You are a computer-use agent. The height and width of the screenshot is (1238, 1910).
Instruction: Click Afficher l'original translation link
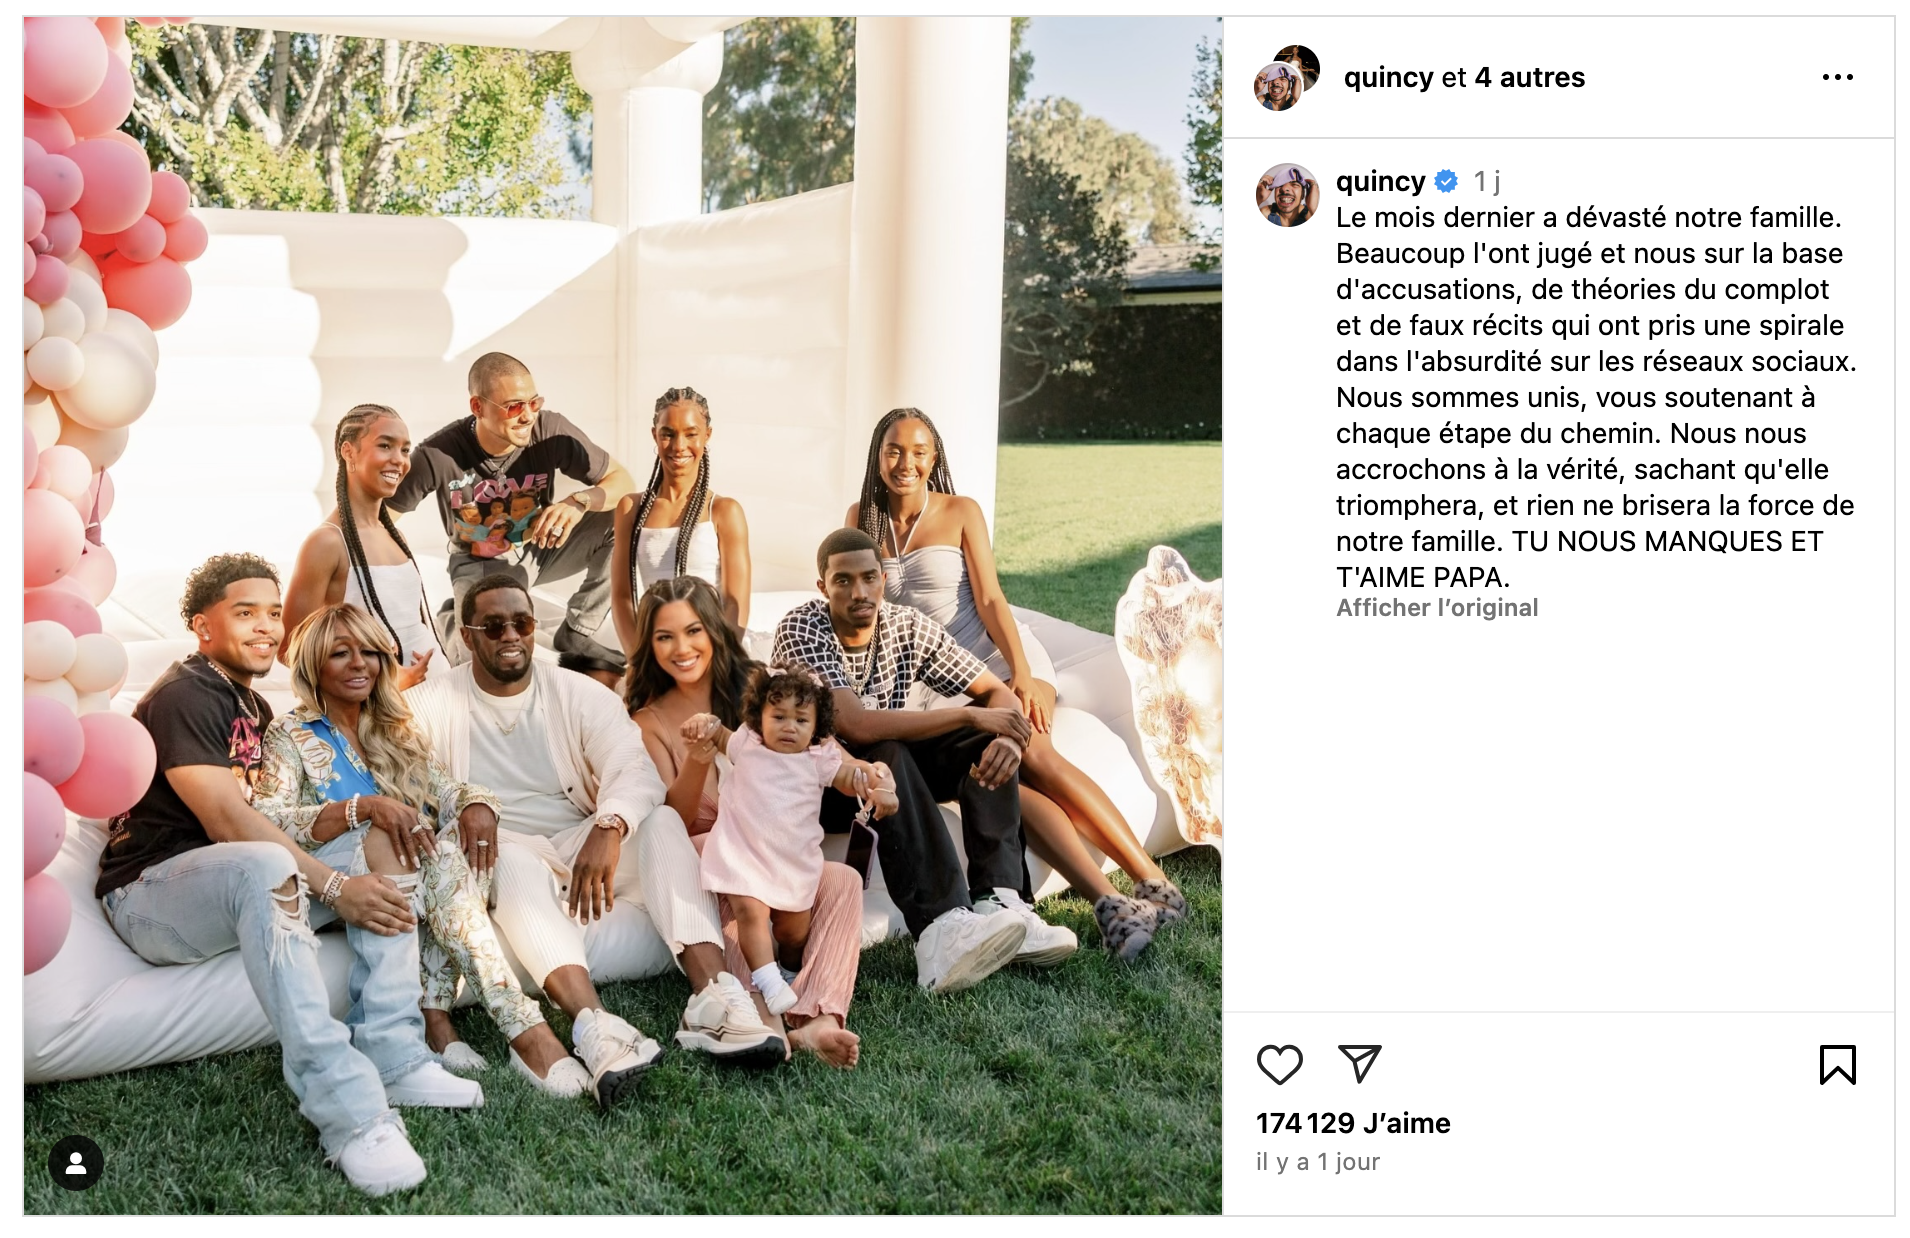(1437, 608)
